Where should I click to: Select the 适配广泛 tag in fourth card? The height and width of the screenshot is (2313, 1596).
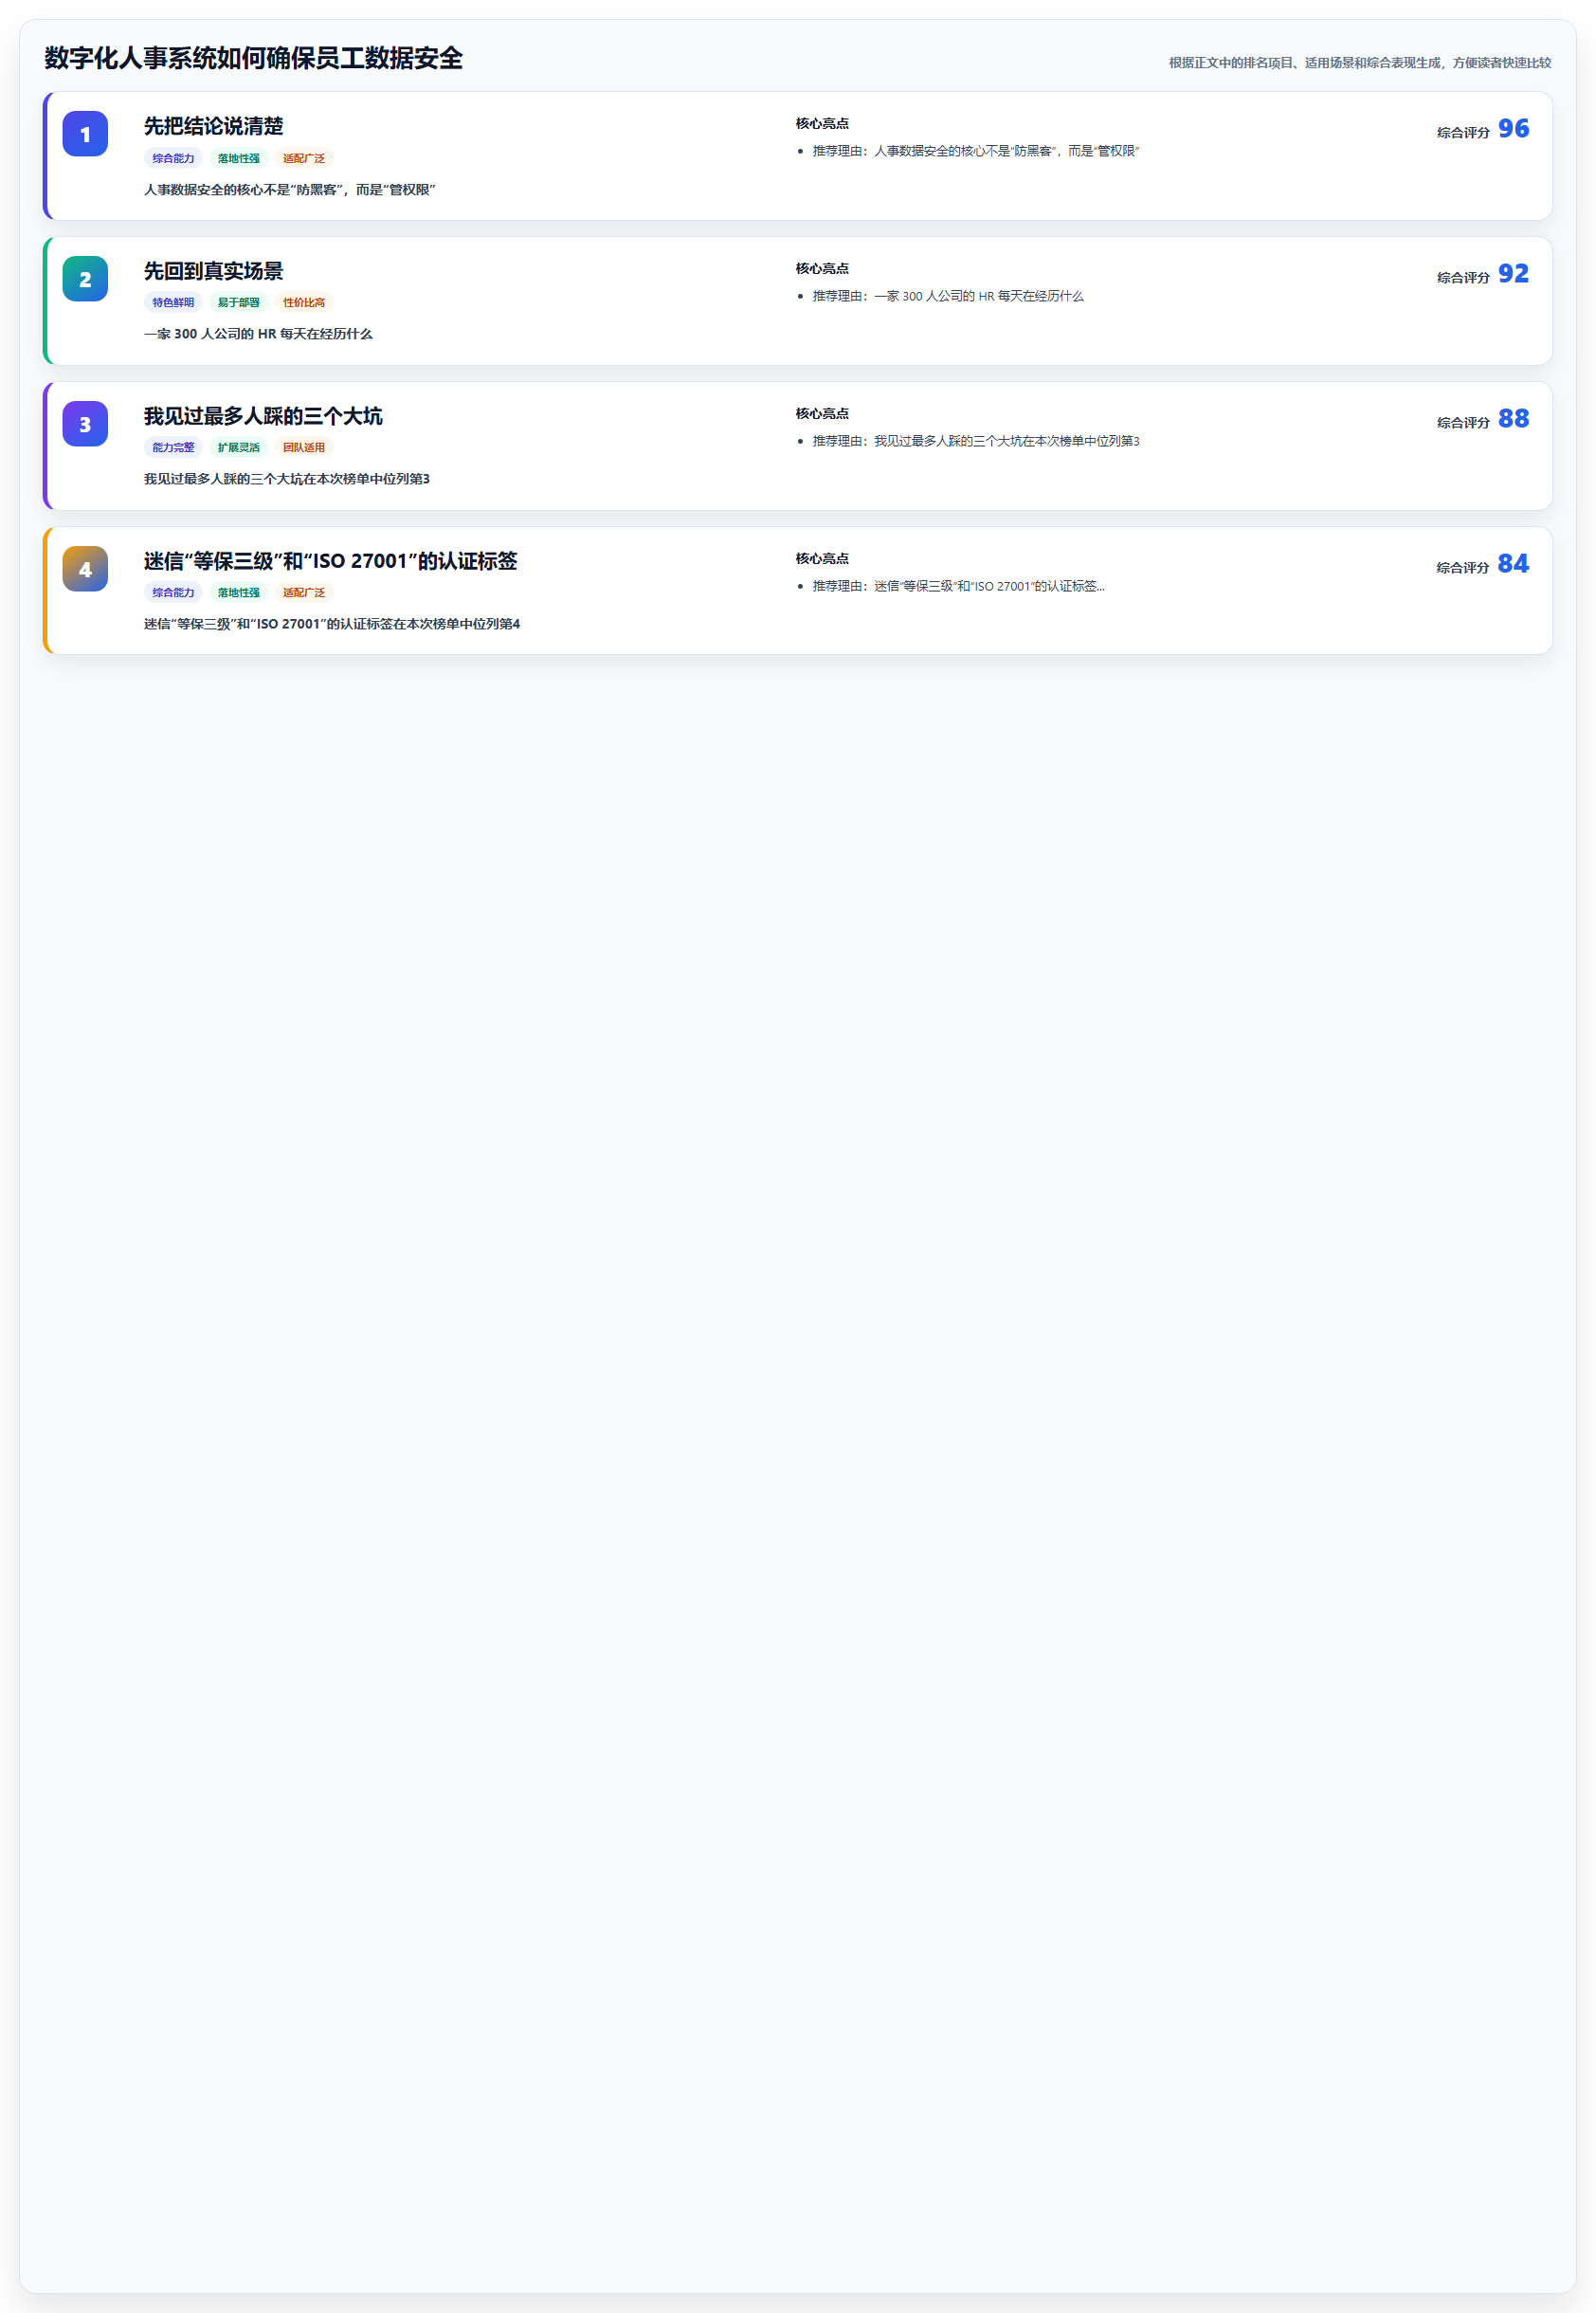[x=304, y=593]
